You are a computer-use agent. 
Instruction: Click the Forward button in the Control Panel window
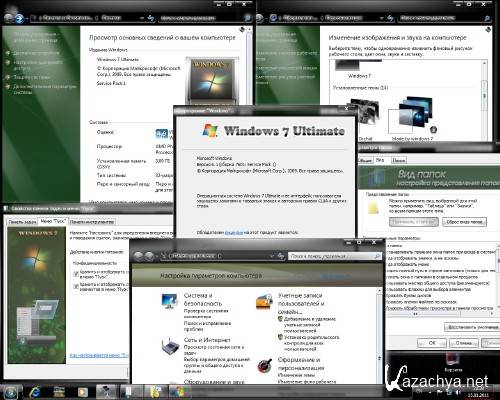pyautogui.click(x=149, y=256)
